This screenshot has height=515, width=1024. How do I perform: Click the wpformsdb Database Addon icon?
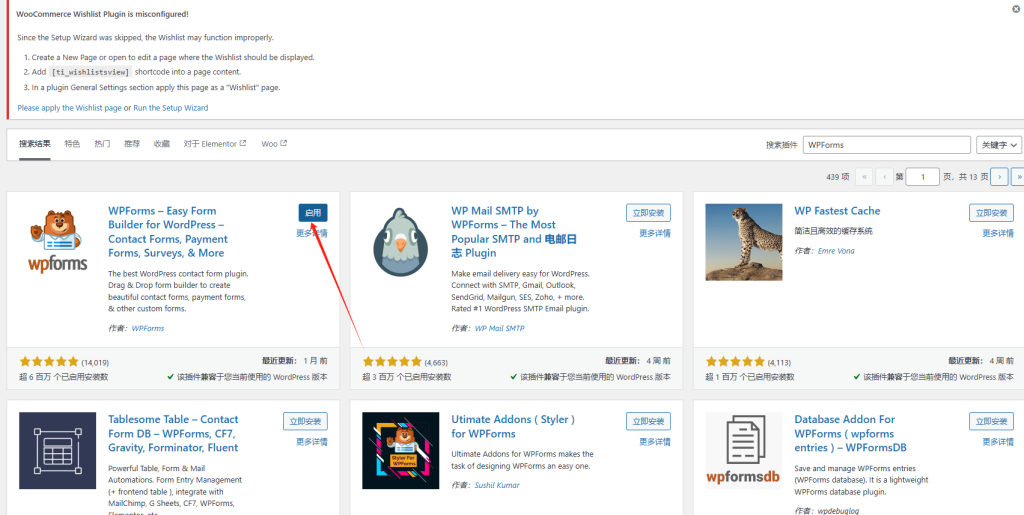743,450
